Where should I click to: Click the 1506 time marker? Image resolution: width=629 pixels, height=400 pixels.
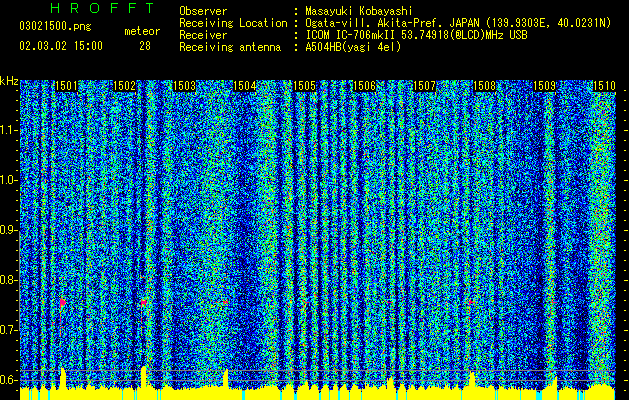click(365, 86)
